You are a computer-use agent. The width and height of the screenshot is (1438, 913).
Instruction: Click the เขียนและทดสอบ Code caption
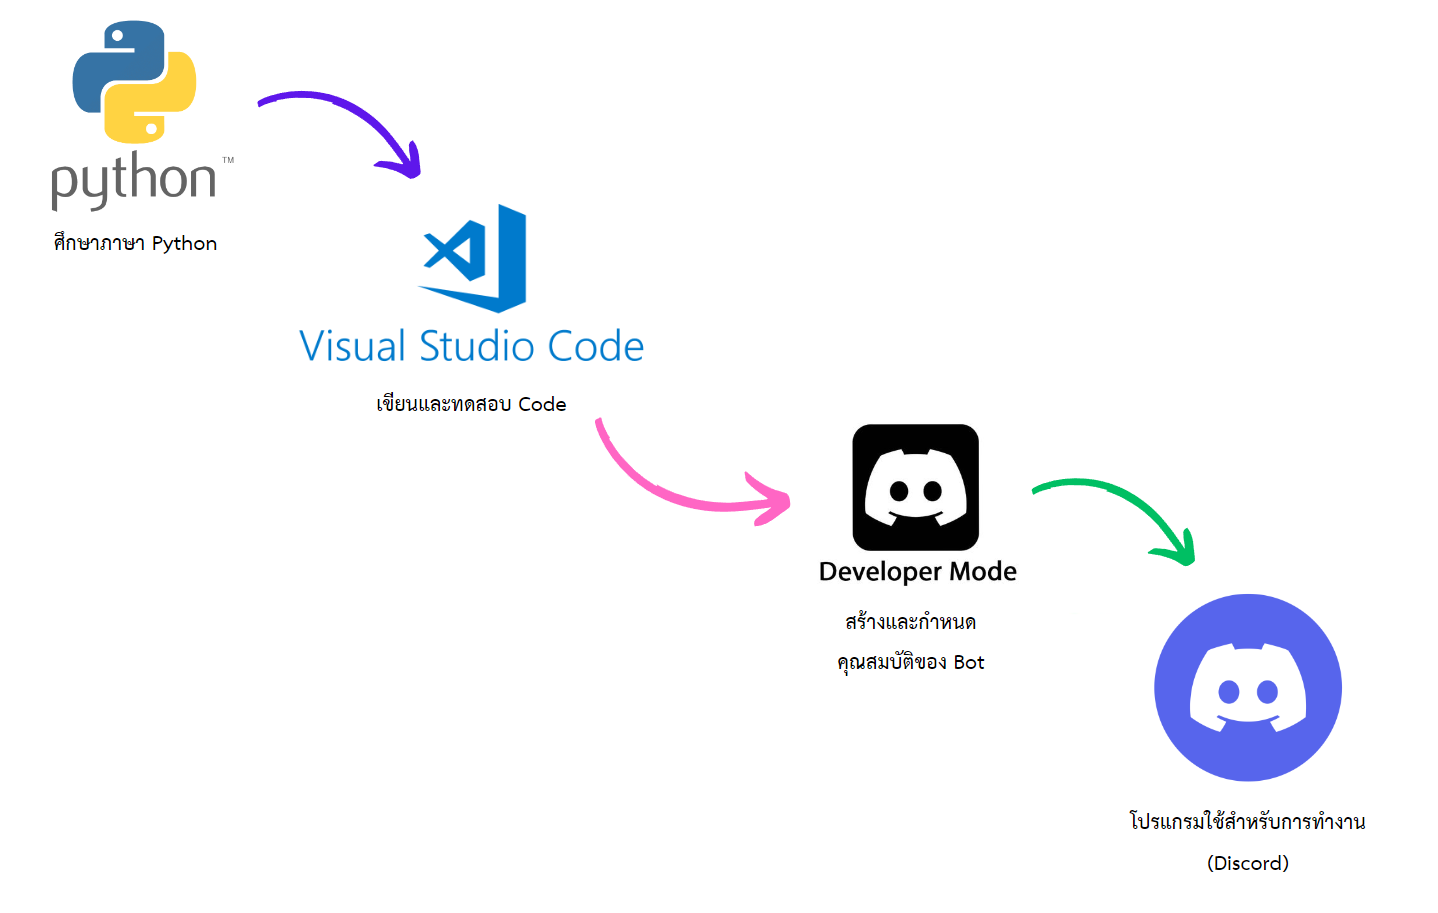[x=471, y=403]
